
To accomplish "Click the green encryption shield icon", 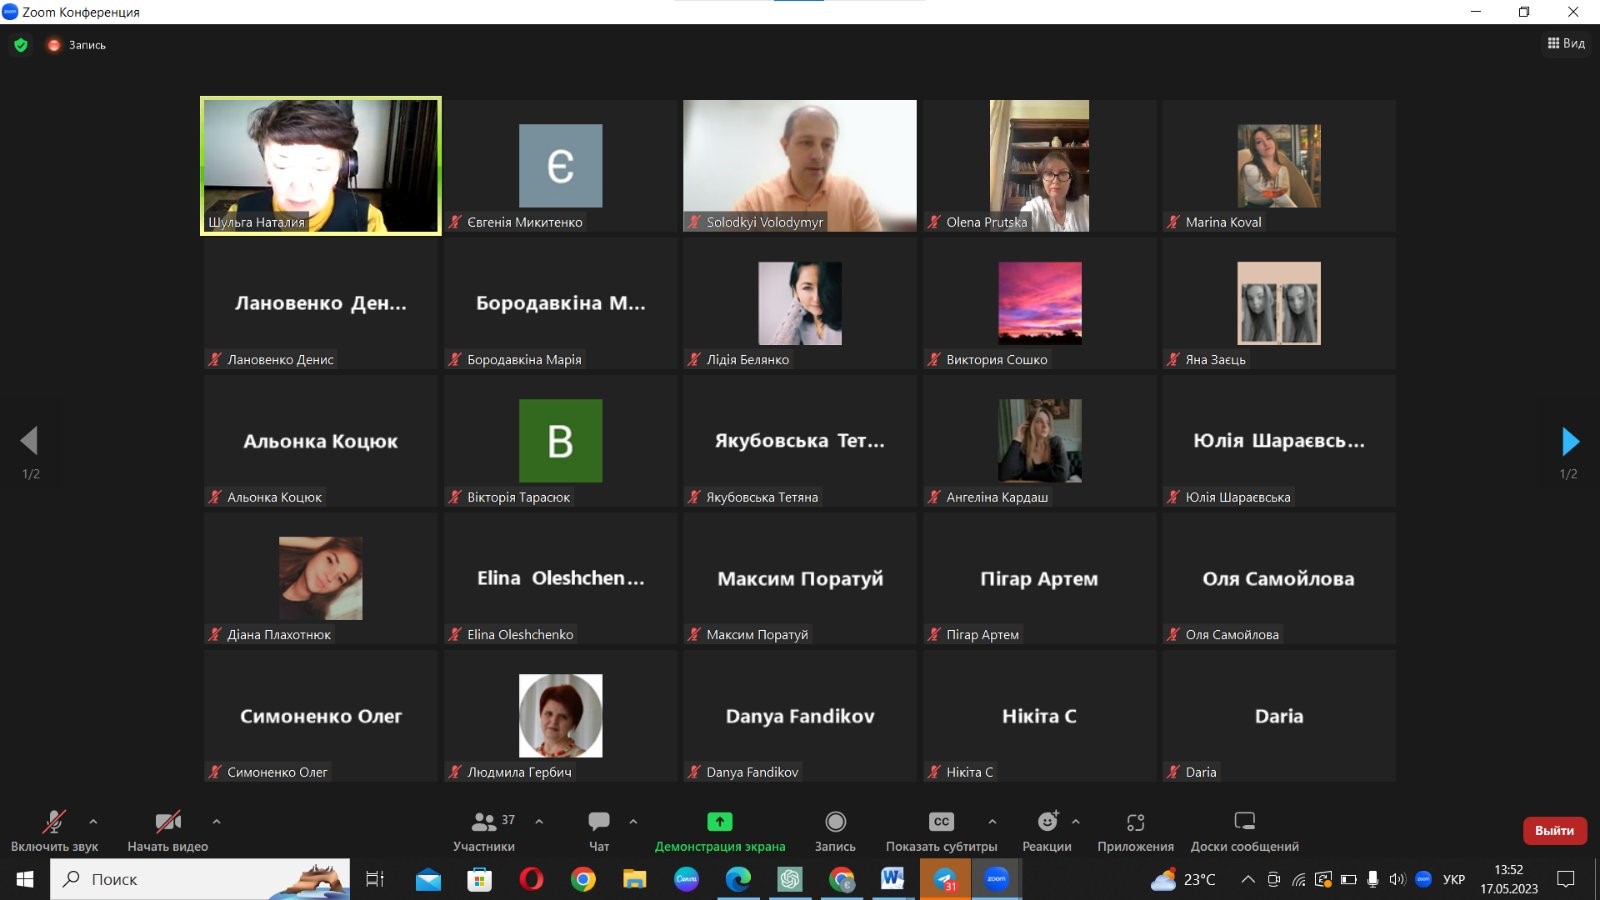I will coord(21,45).
